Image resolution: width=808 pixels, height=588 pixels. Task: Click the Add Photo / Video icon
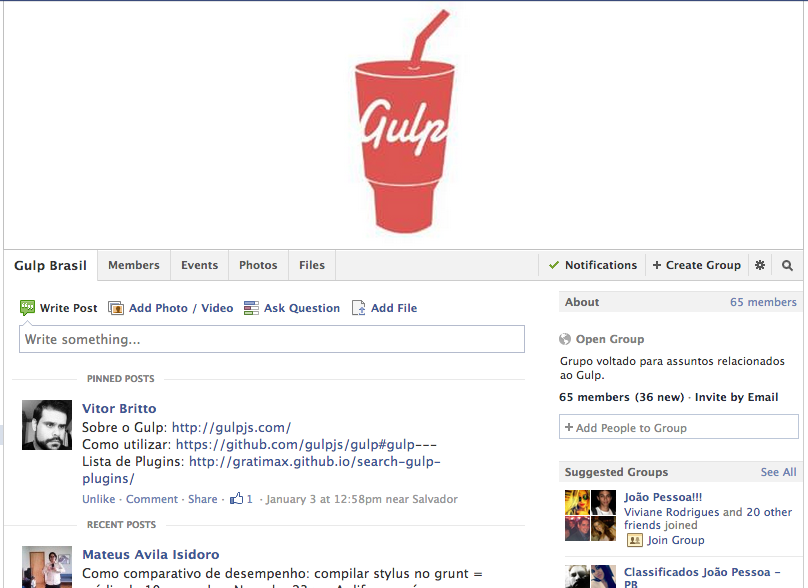point(116,308)
